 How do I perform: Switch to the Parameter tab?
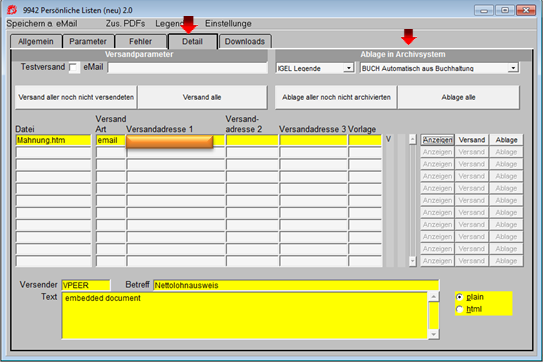[88, 42]
